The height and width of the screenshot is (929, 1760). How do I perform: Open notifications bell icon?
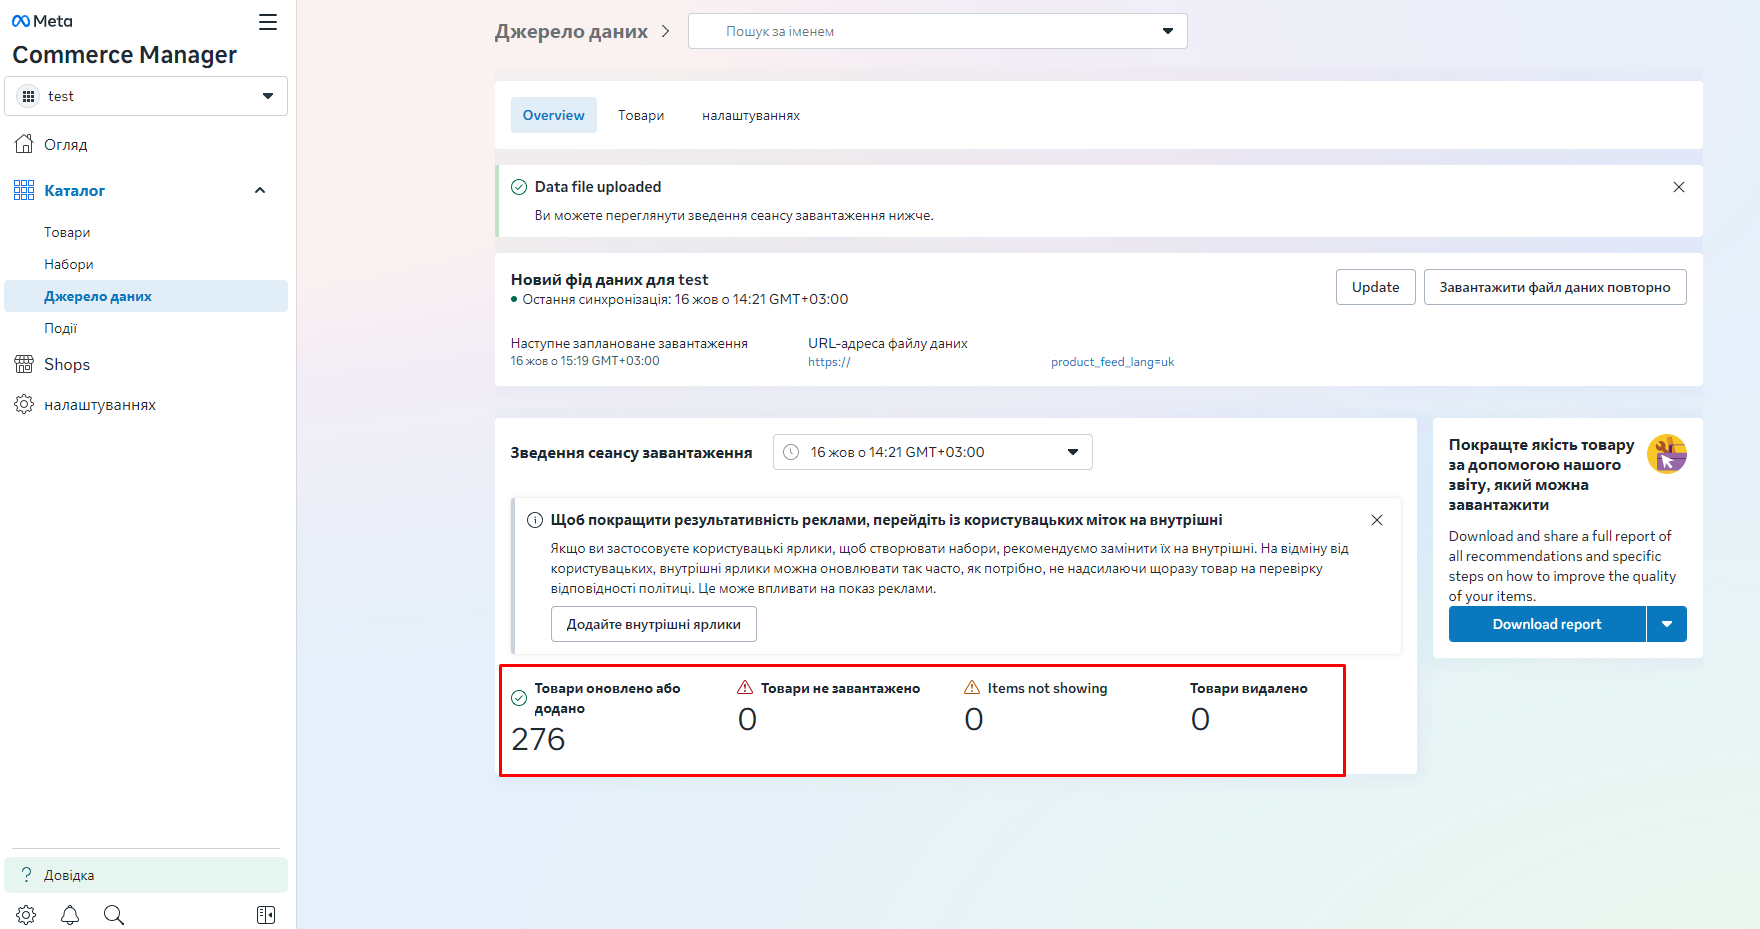[x=70, y=915]
